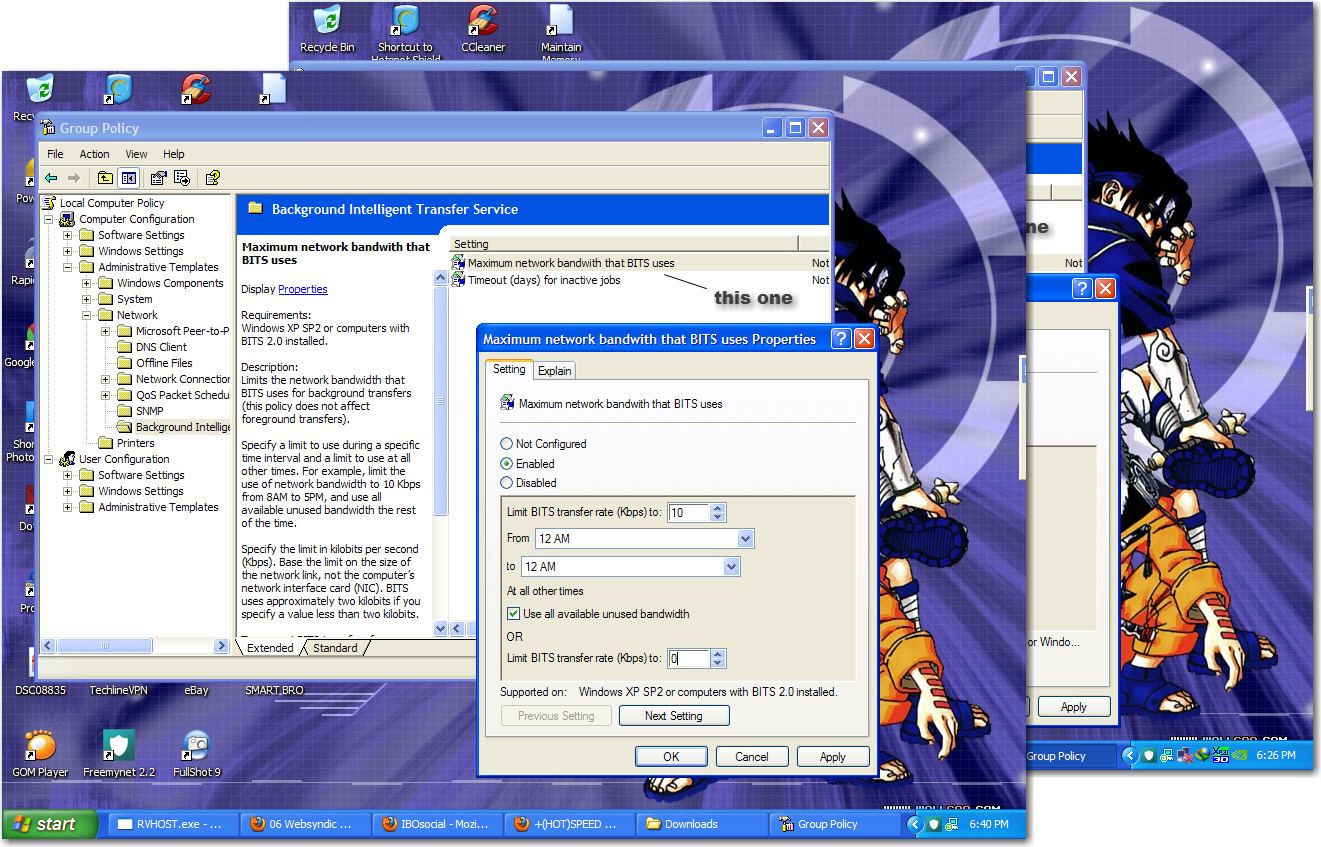Click the Firefox icon of 06 Websyndic taskbar button
Viewport: 1321px width, 847px height.
pyautogui.click(x=258, y=824)
